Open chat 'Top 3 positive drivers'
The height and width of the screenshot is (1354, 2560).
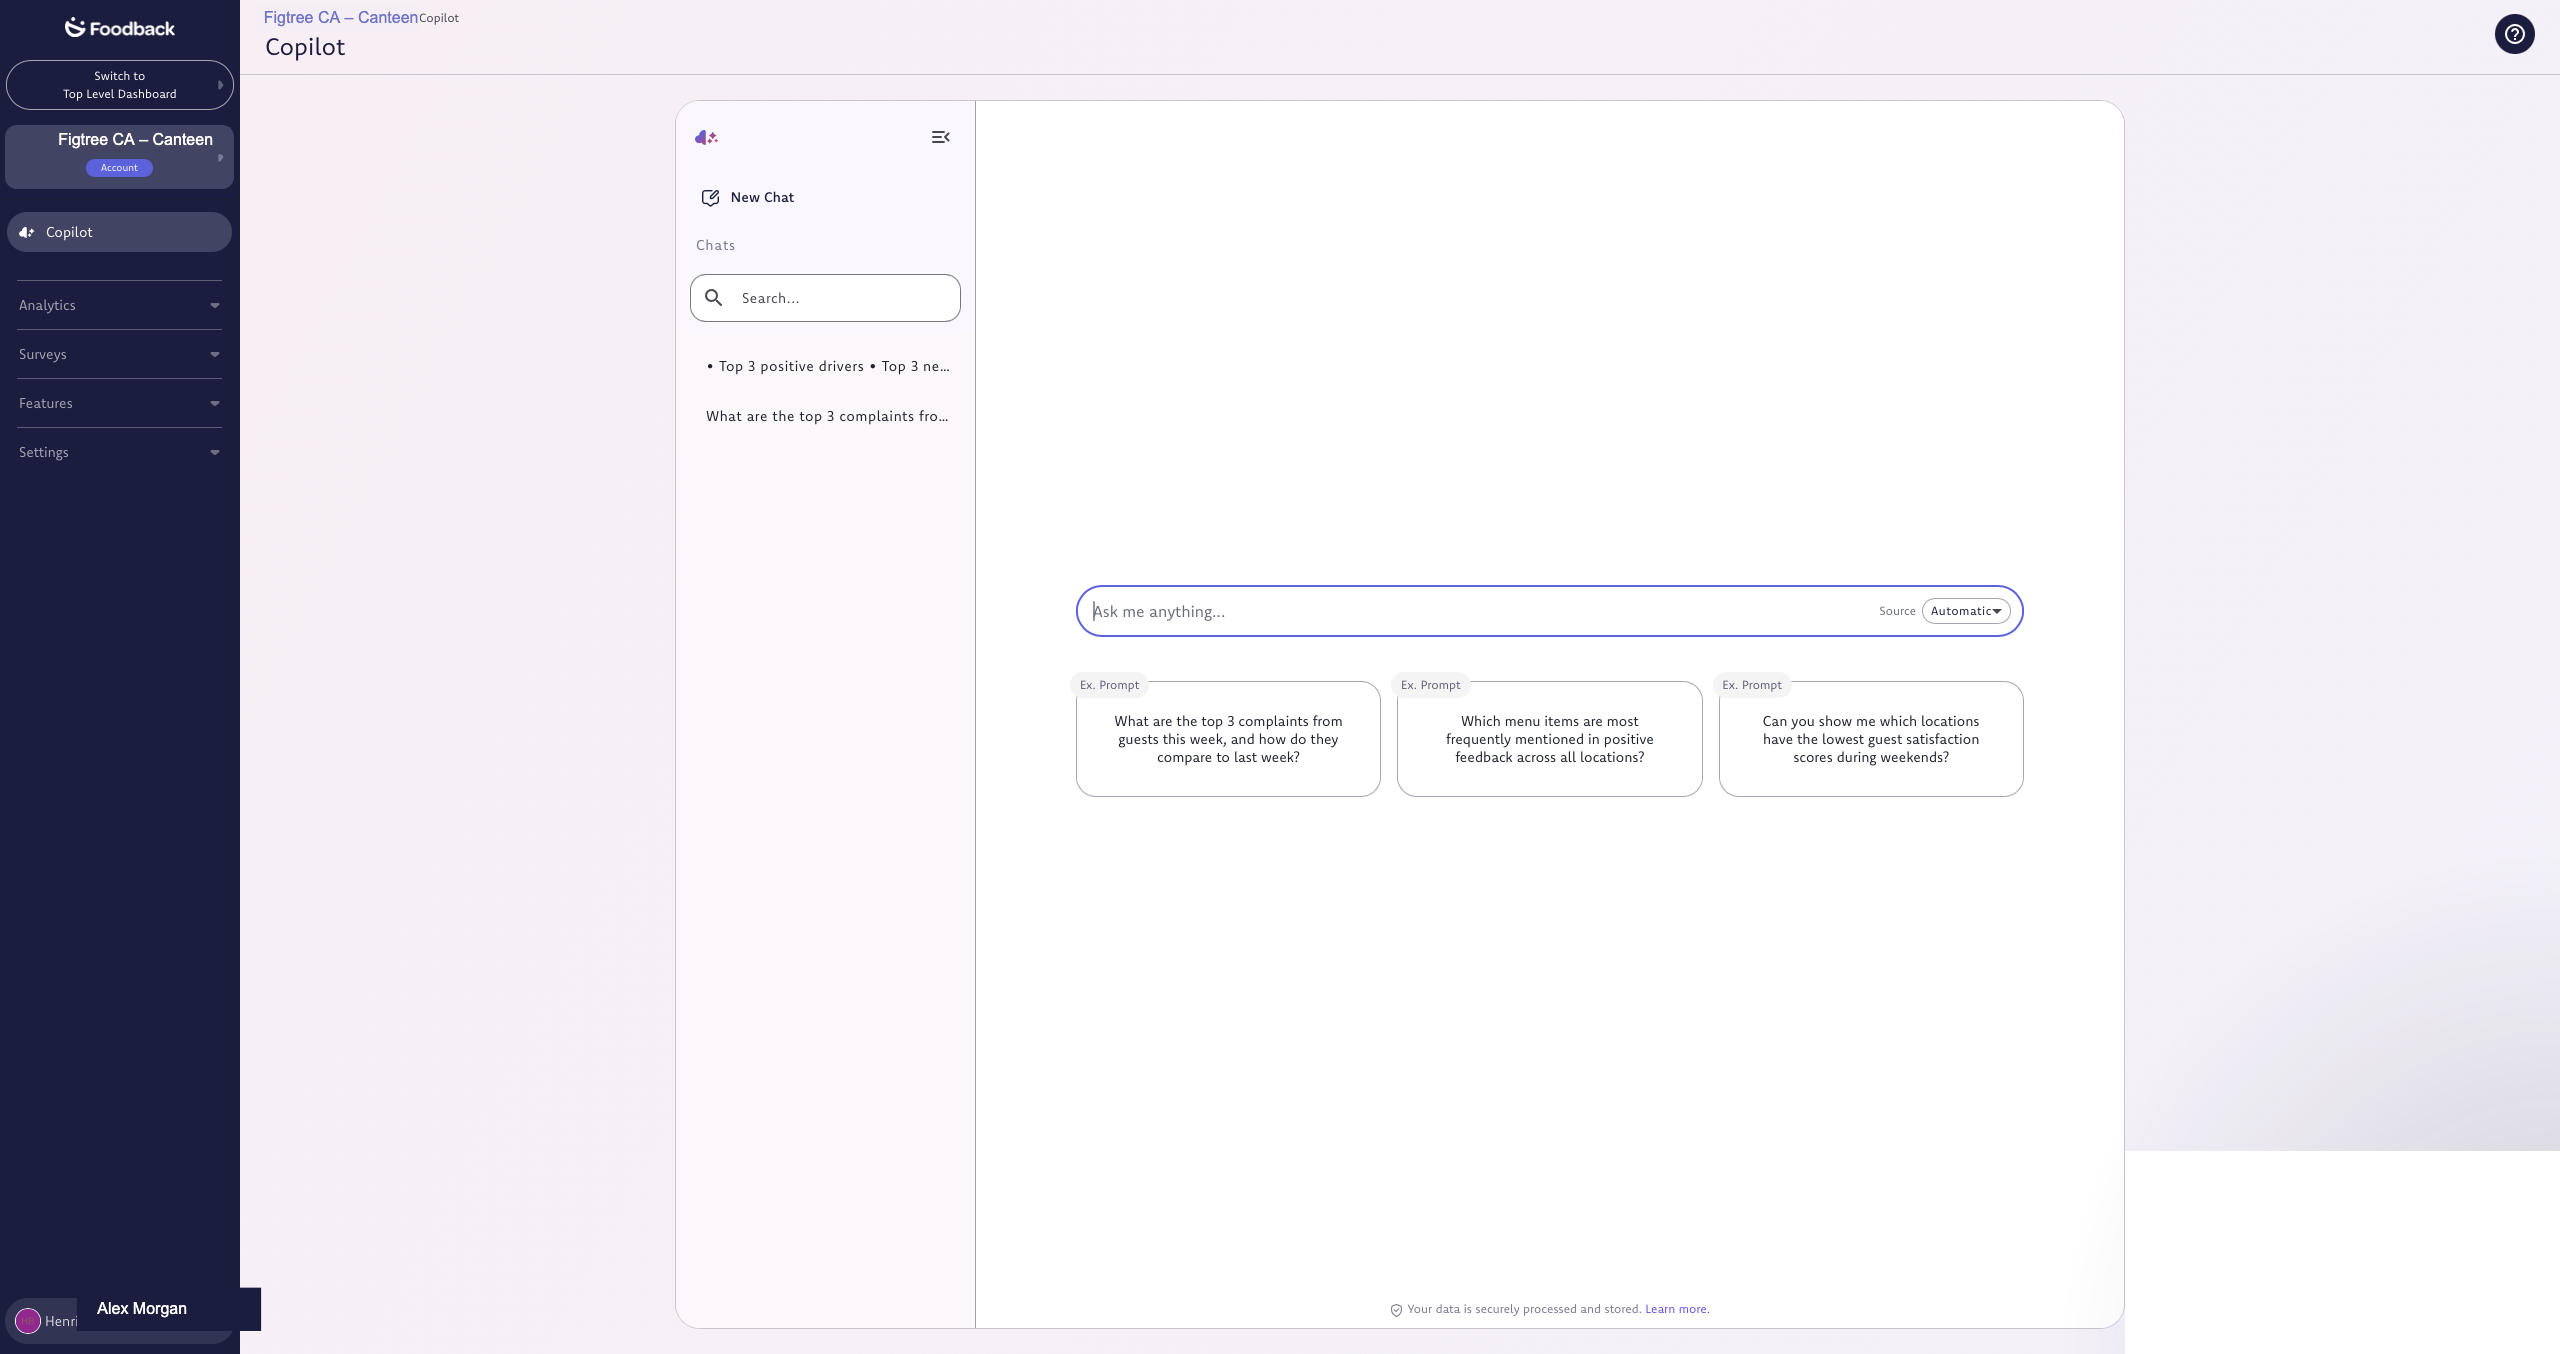click(x=827, y=366)
